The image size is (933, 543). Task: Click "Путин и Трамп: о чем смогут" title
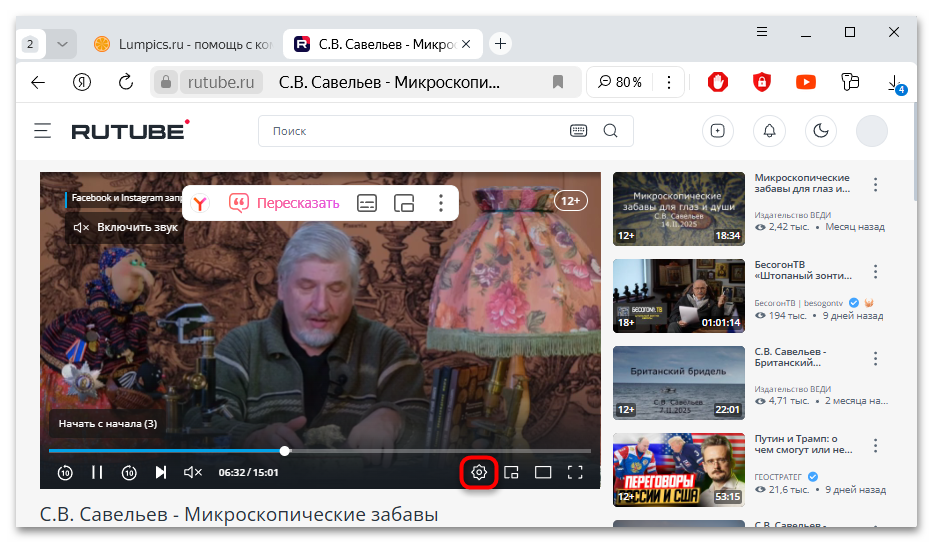tap(803, 444)
